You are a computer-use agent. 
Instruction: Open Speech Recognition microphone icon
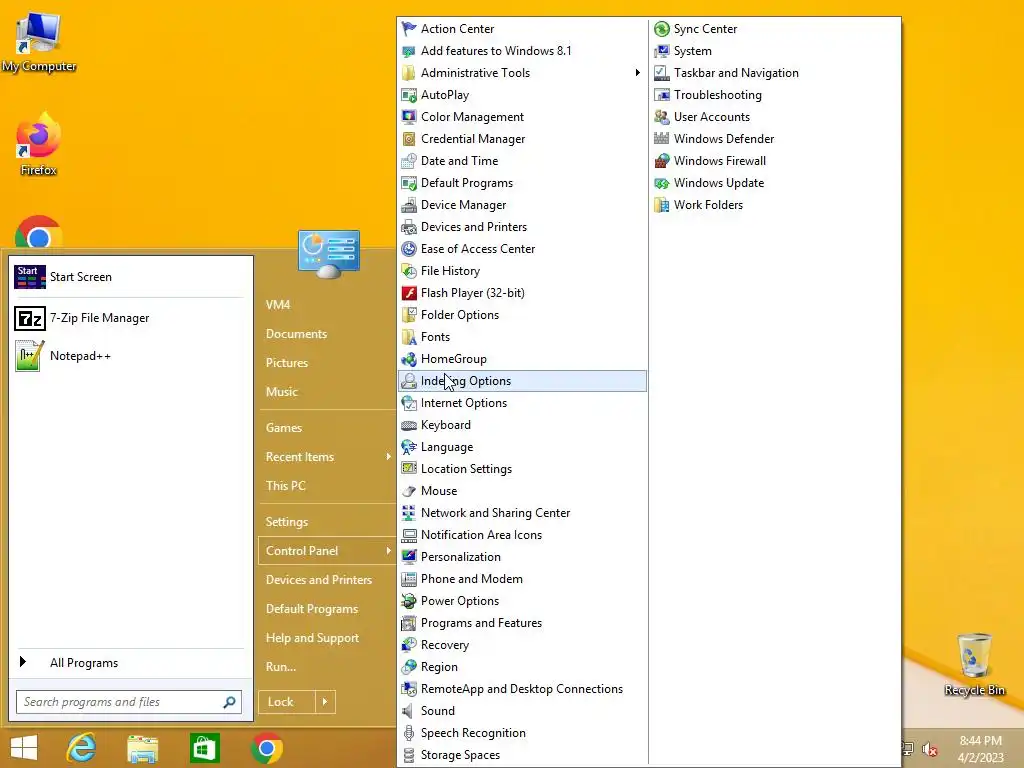click(409, 733)
